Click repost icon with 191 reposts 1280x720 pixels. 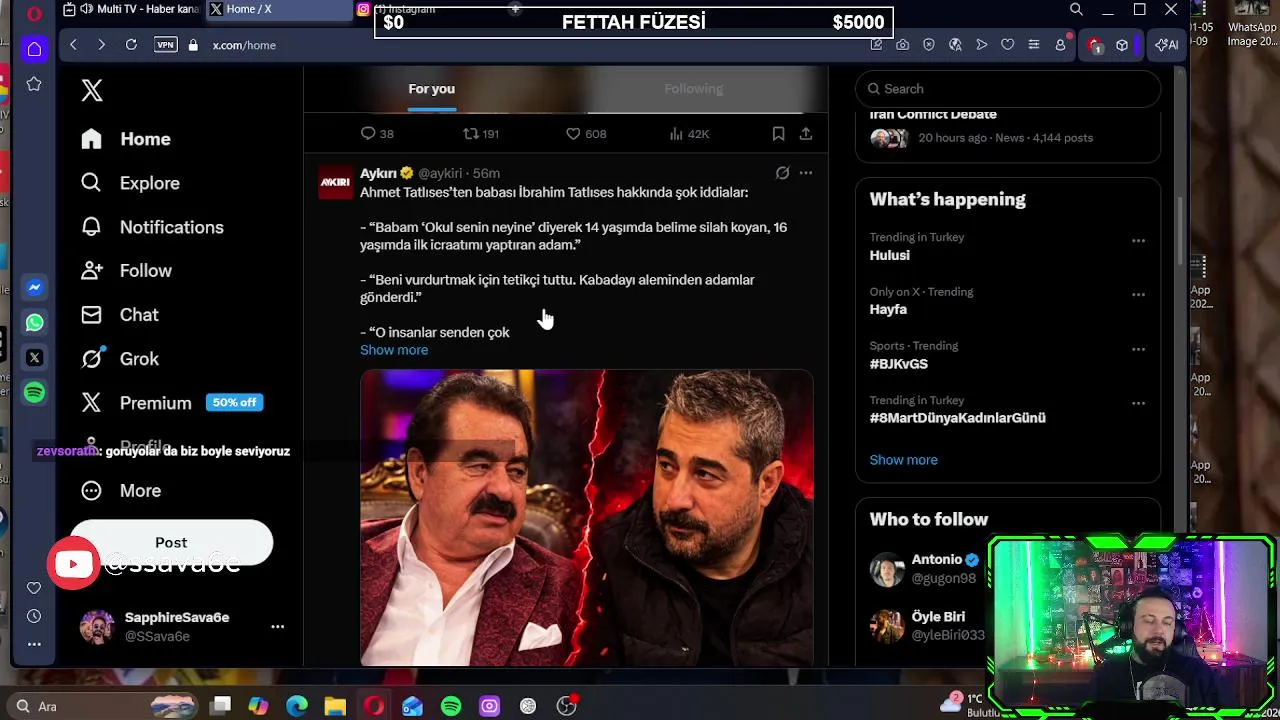481,134
